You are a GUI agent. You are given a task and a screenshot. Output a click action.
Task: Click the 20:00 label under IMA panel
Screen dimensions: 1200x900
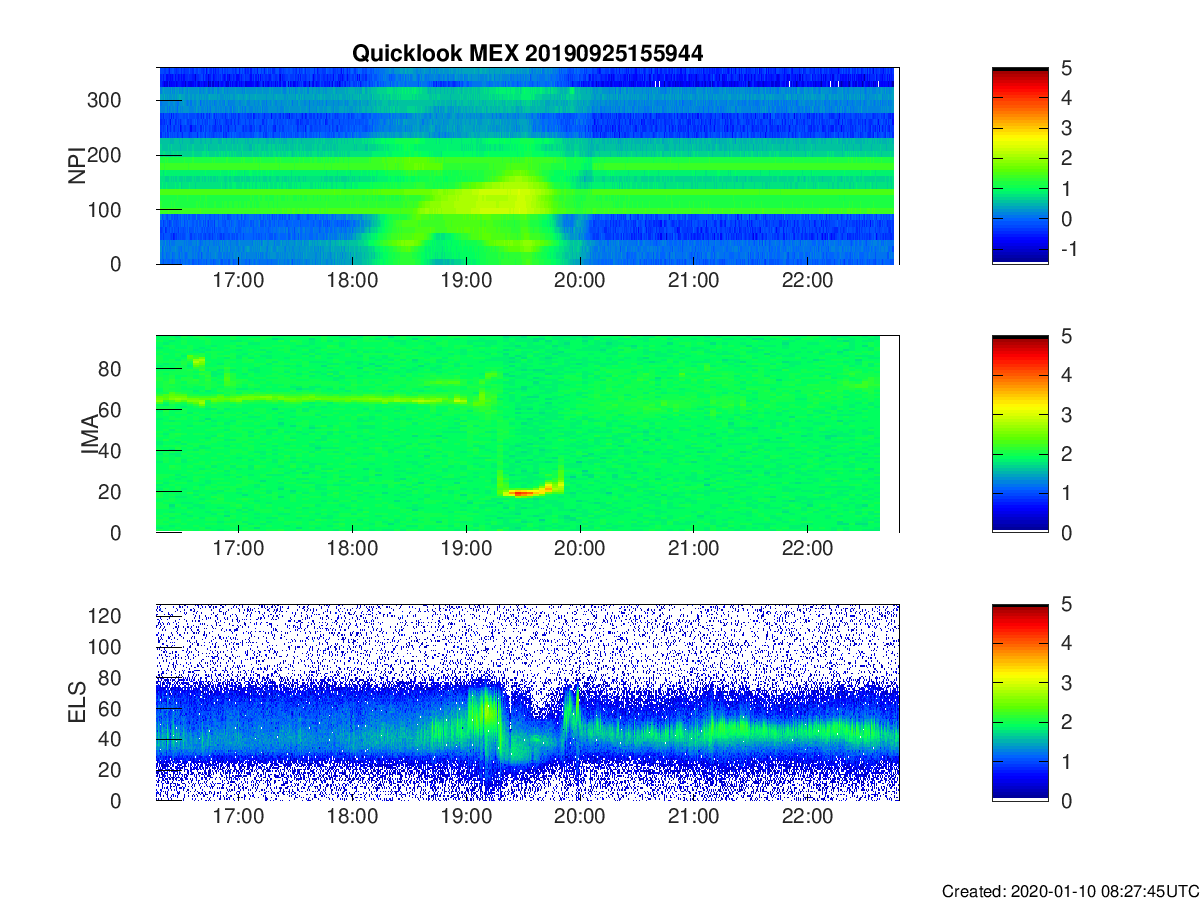579,549
